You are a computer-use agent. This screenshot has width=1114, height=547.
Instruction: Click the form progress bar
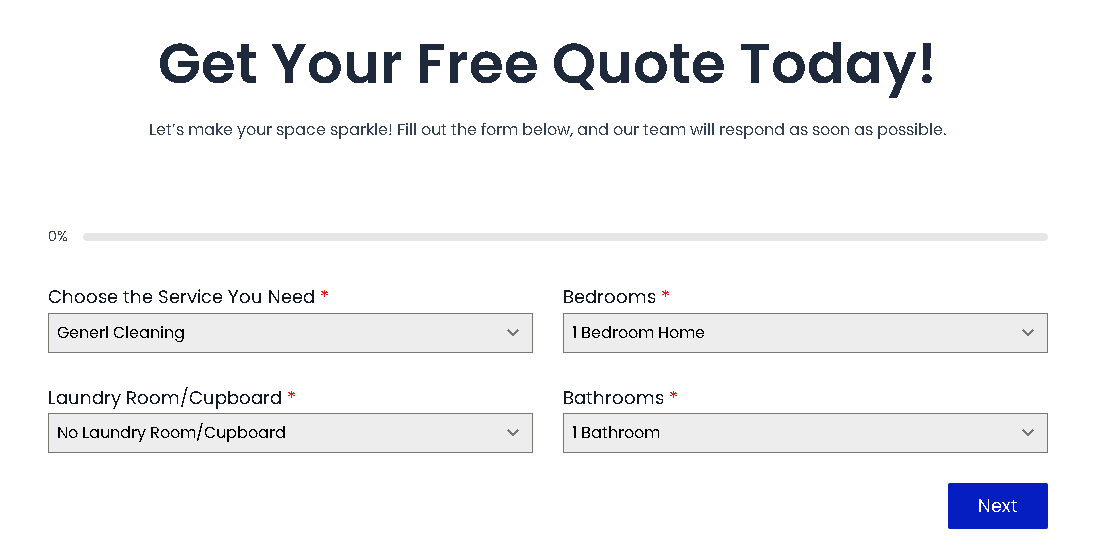point(565,237)
